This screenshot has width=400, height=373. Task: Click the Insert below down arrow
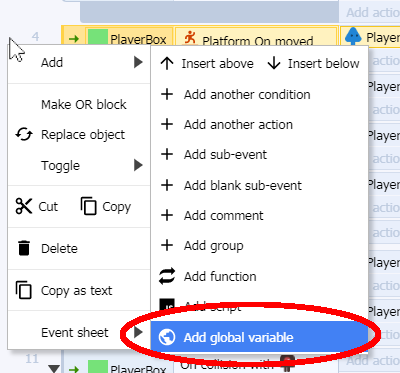click(274, 63)
